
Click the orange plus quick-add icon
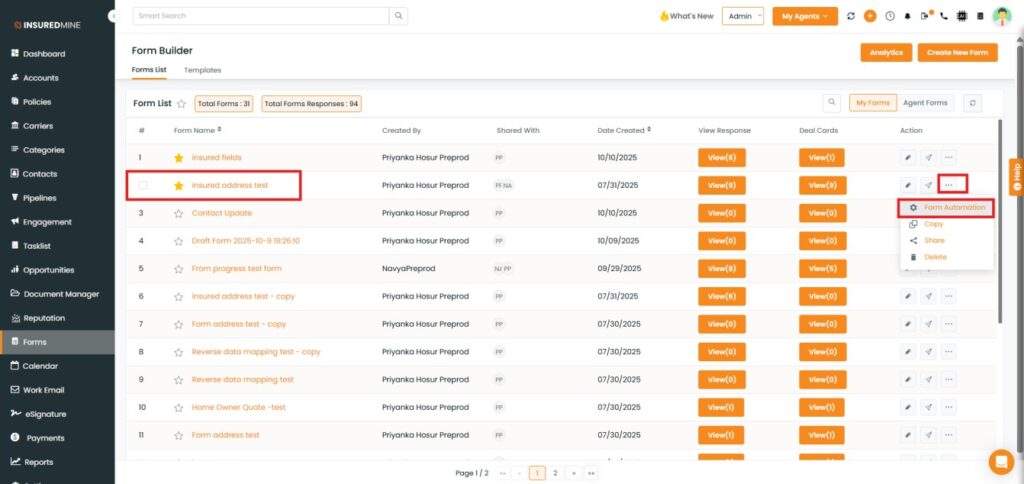[870, 16]
